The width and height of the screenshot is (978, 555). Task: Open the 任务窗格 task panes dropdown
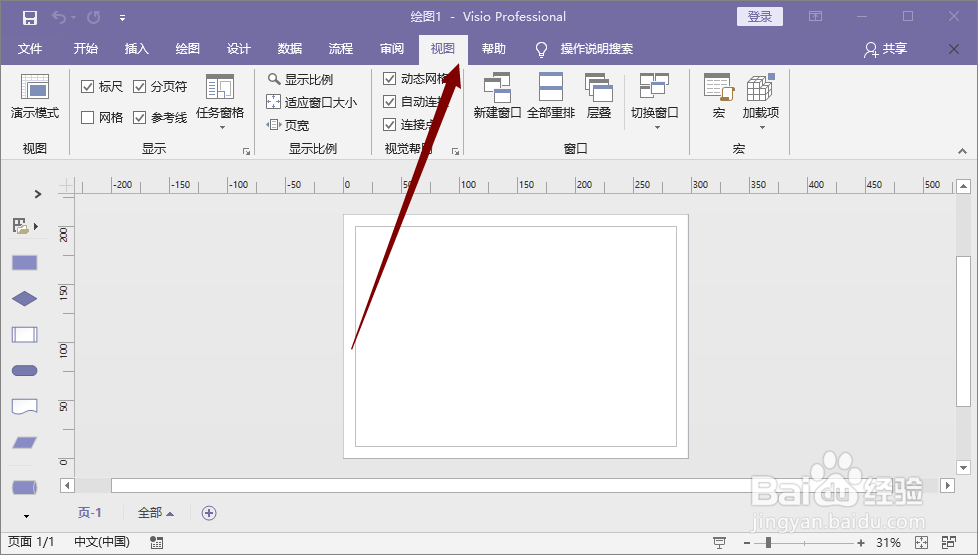point(220,102)
